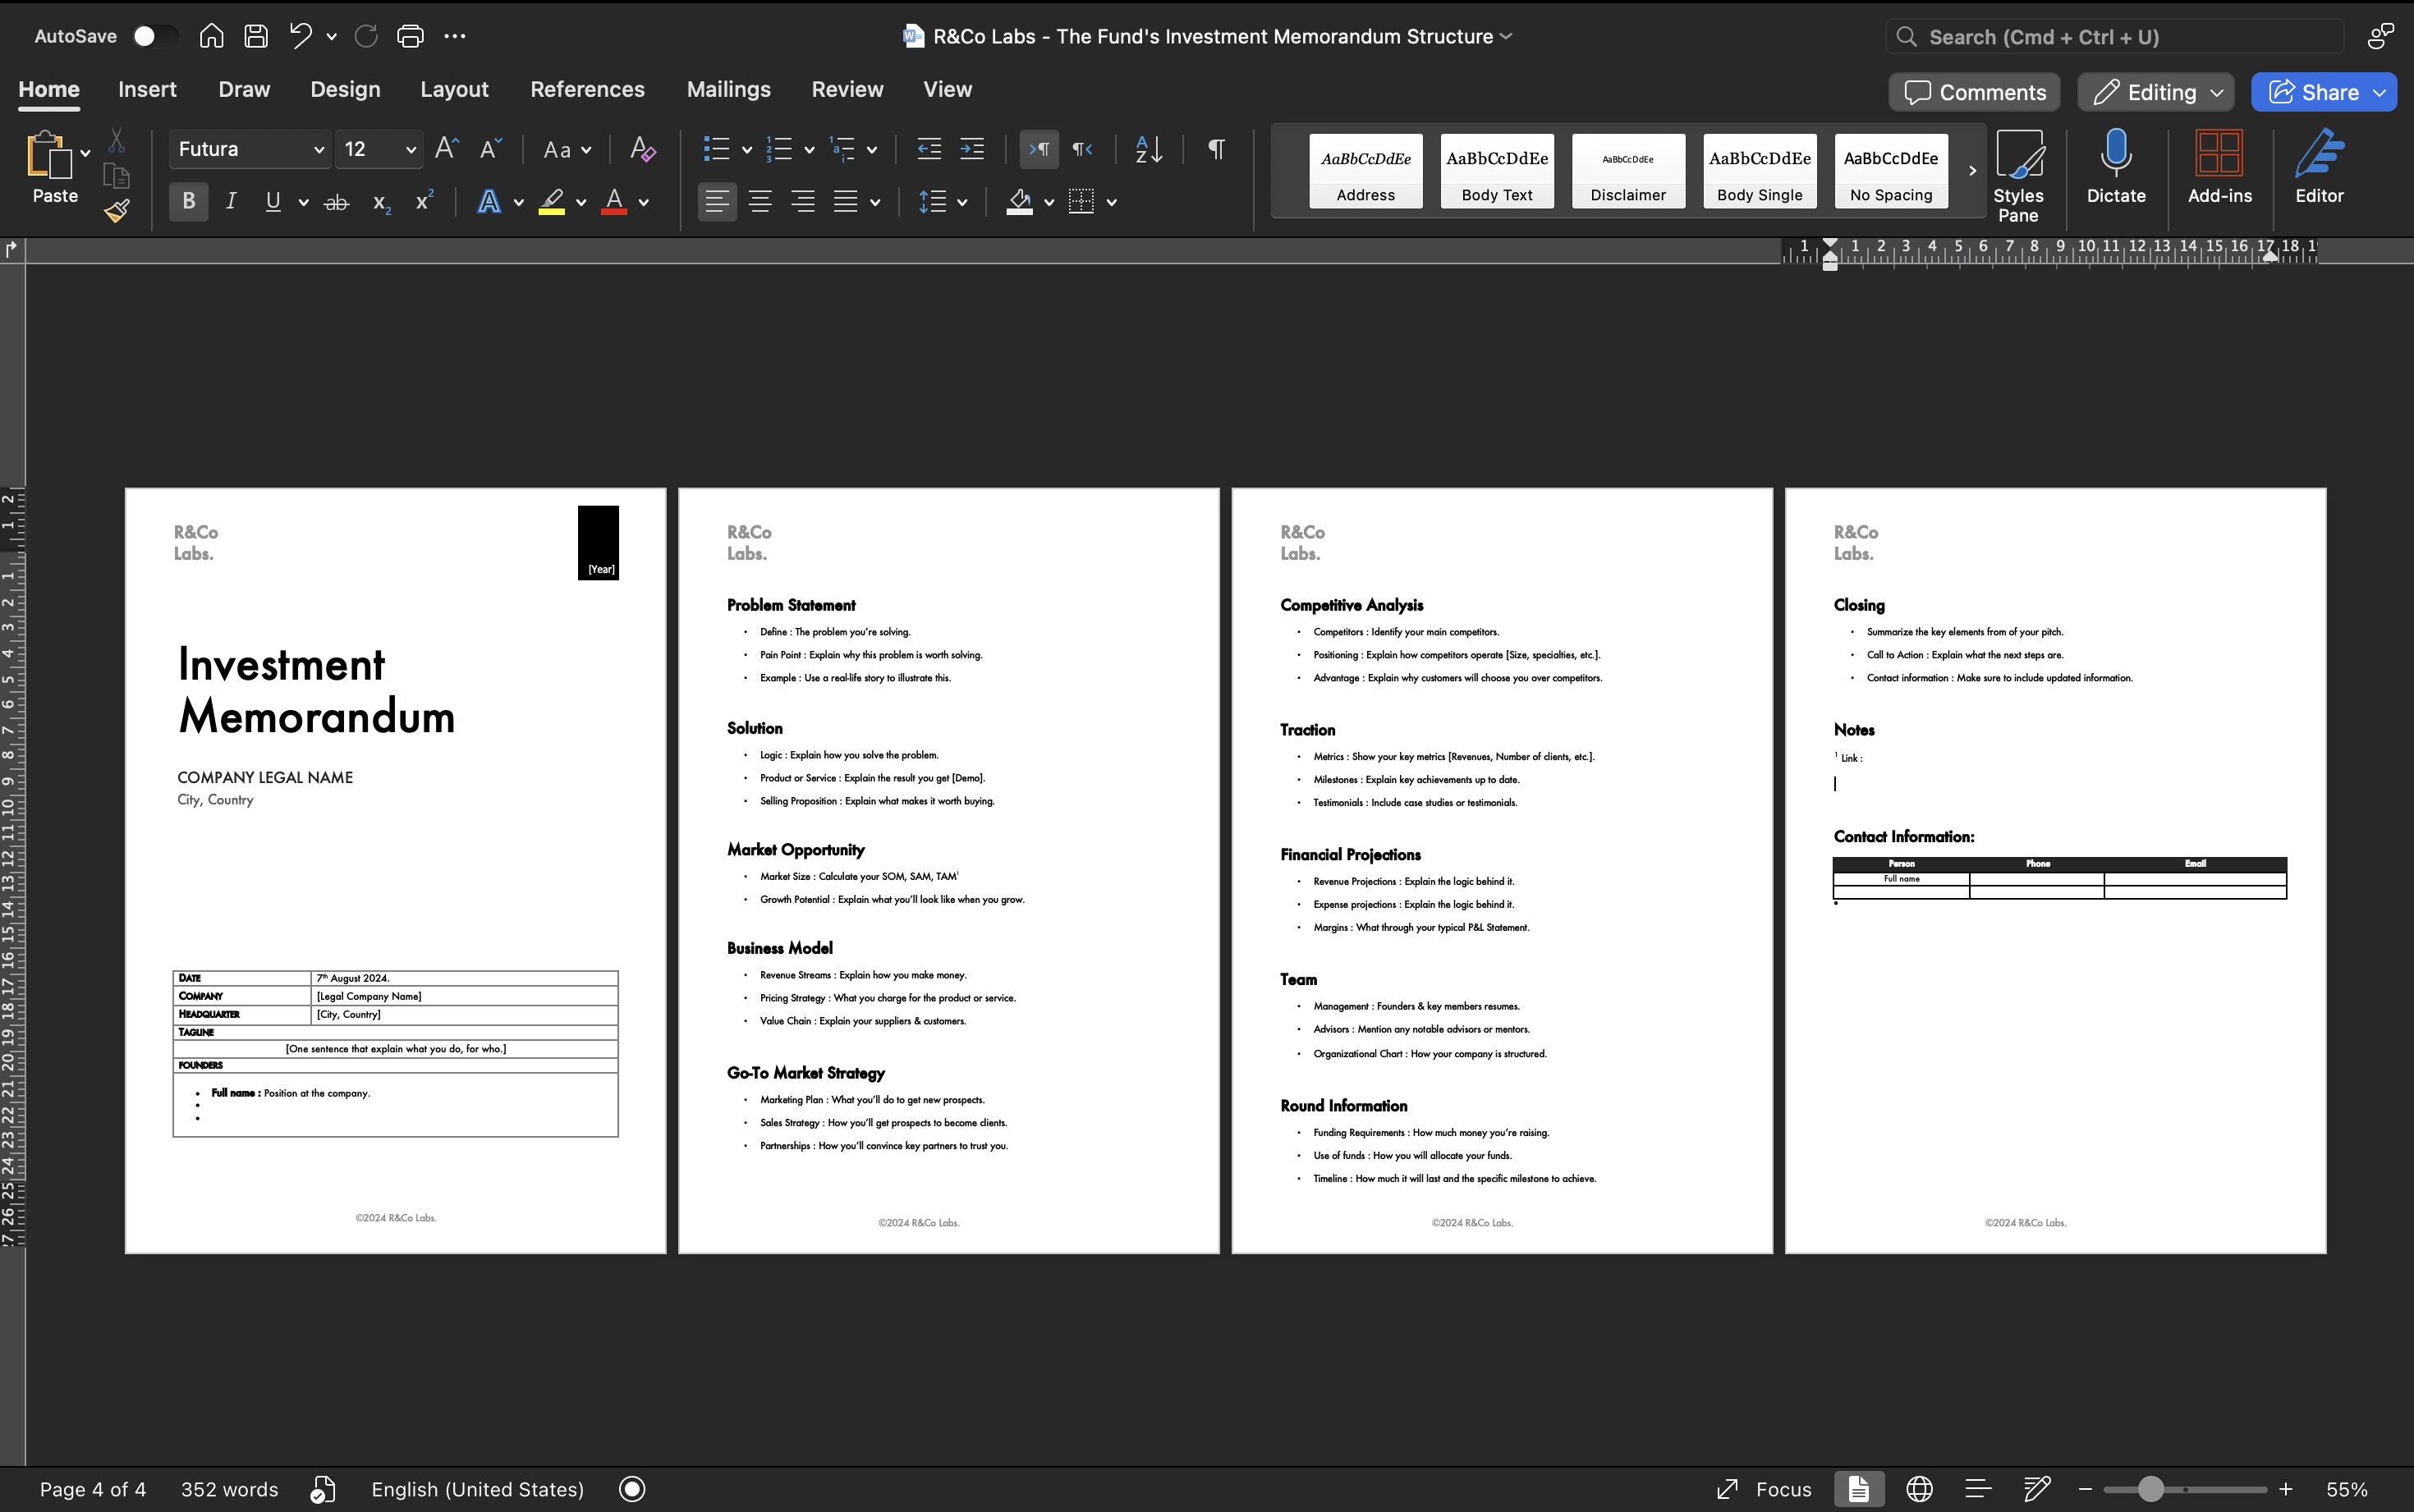
Task: Open the Editor tool
Action: click(2318, 167)
